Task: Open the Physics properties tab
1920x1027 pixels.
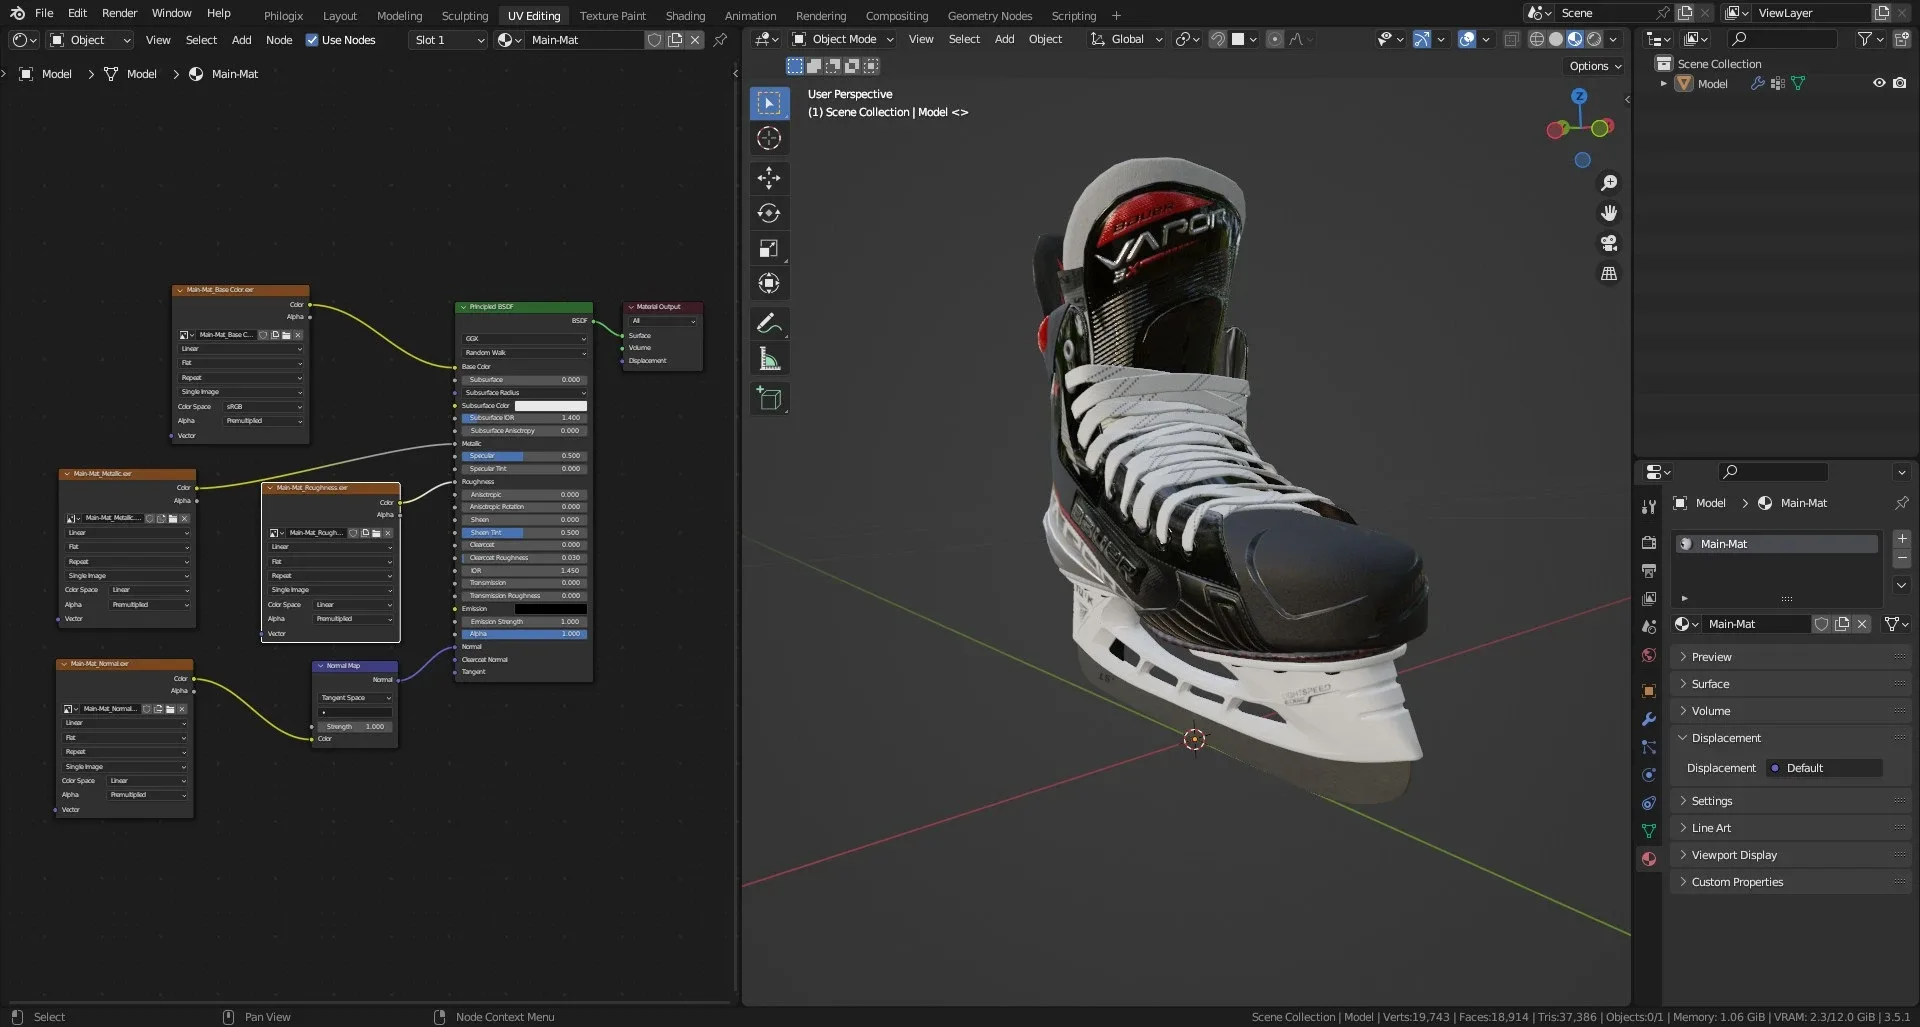Action: click(x=1649, y=775)
